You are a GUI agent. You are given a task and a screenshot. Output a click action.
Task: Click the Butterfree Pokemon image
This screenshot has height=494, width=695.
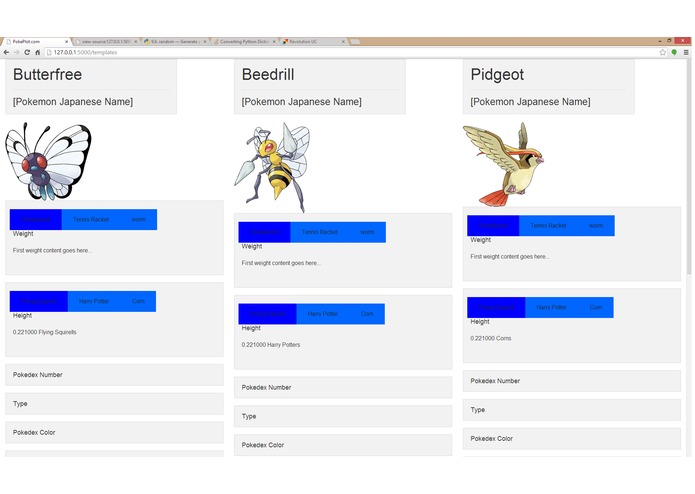point(48,162)
